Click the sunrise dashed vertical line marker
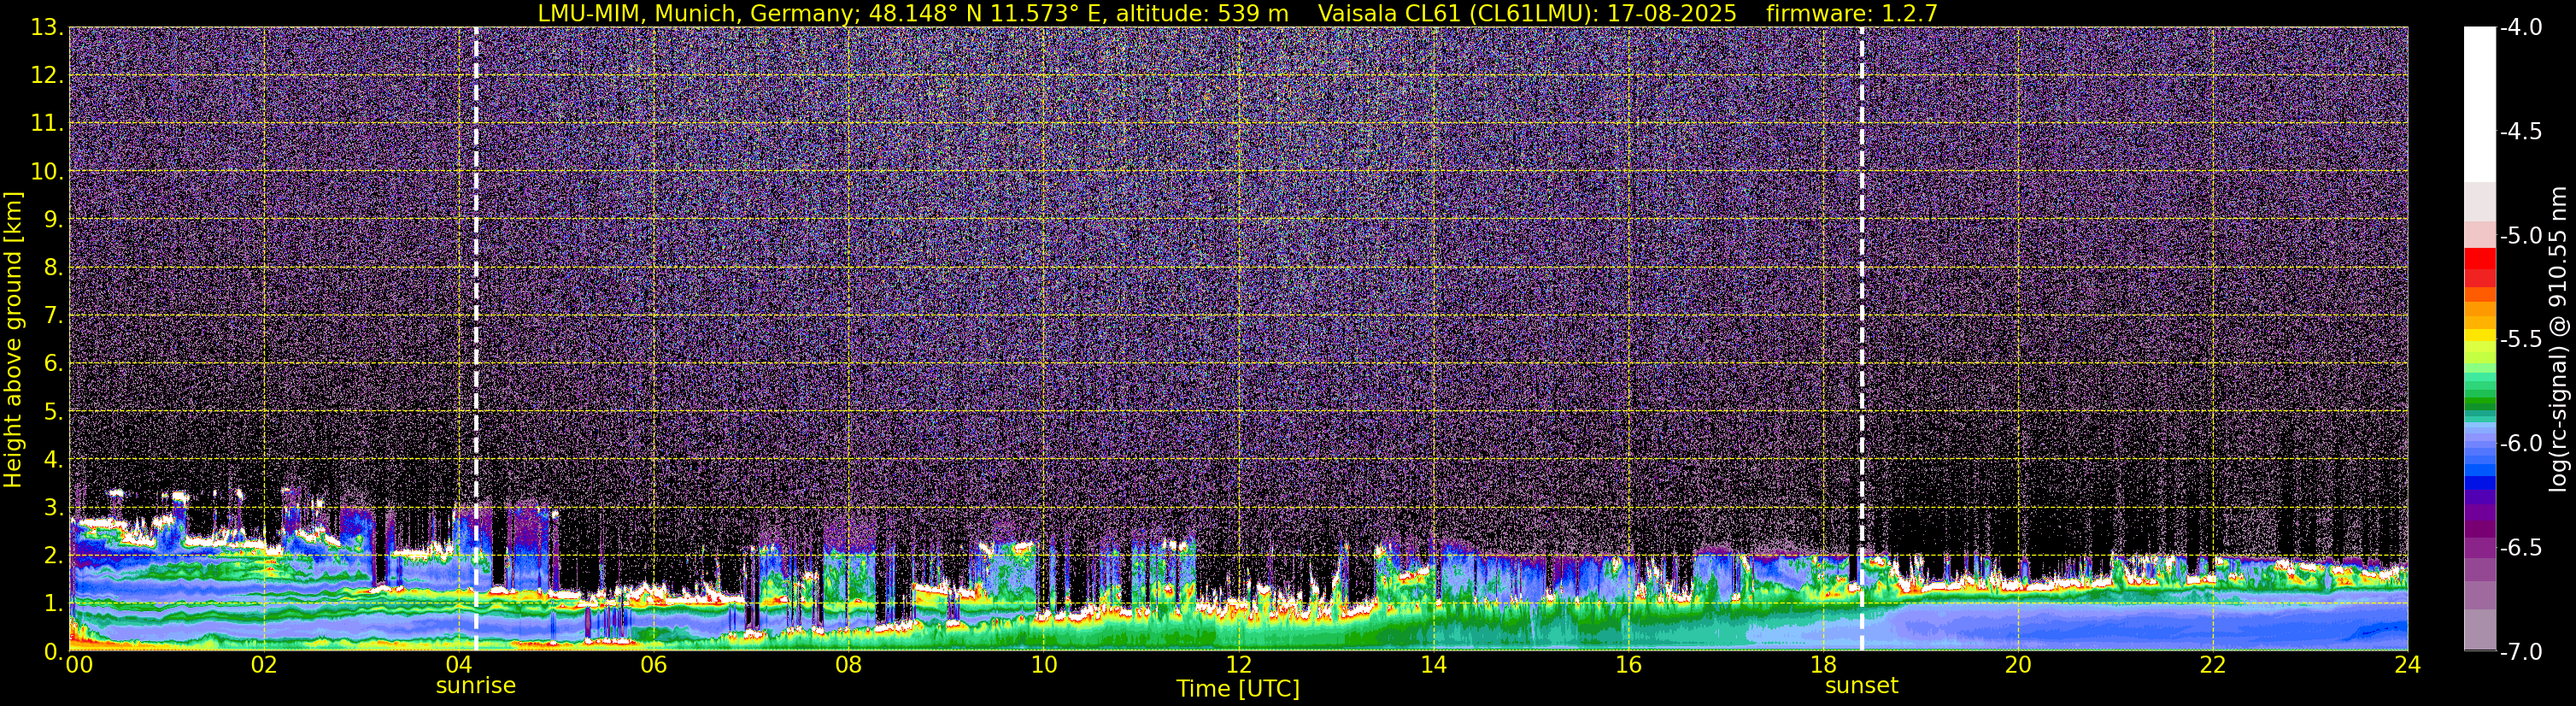The width and height of the screenshot is (2576, 706). pyautogui.click(x=476, y=339)
